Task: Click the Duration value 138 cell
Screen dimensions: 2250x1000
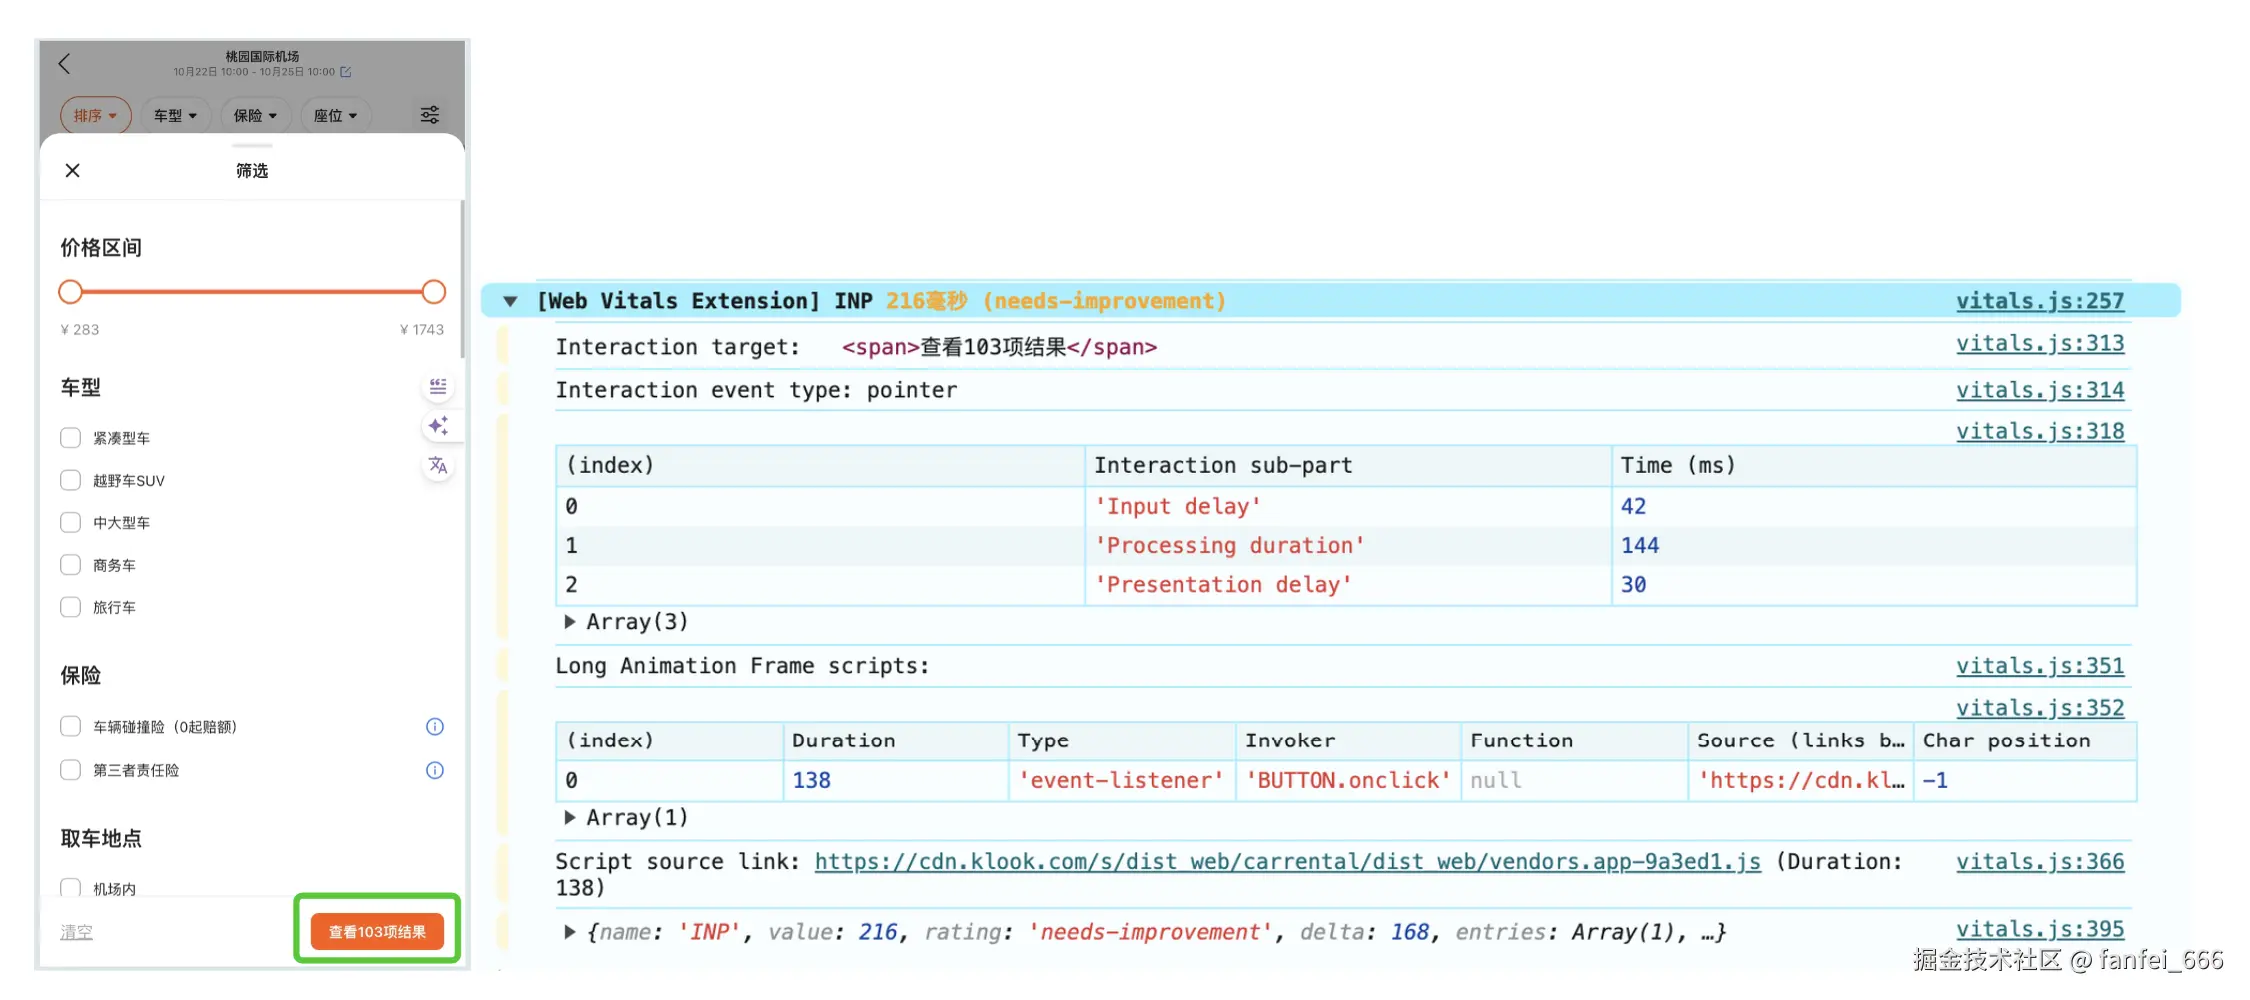Action: pos(896,781)
